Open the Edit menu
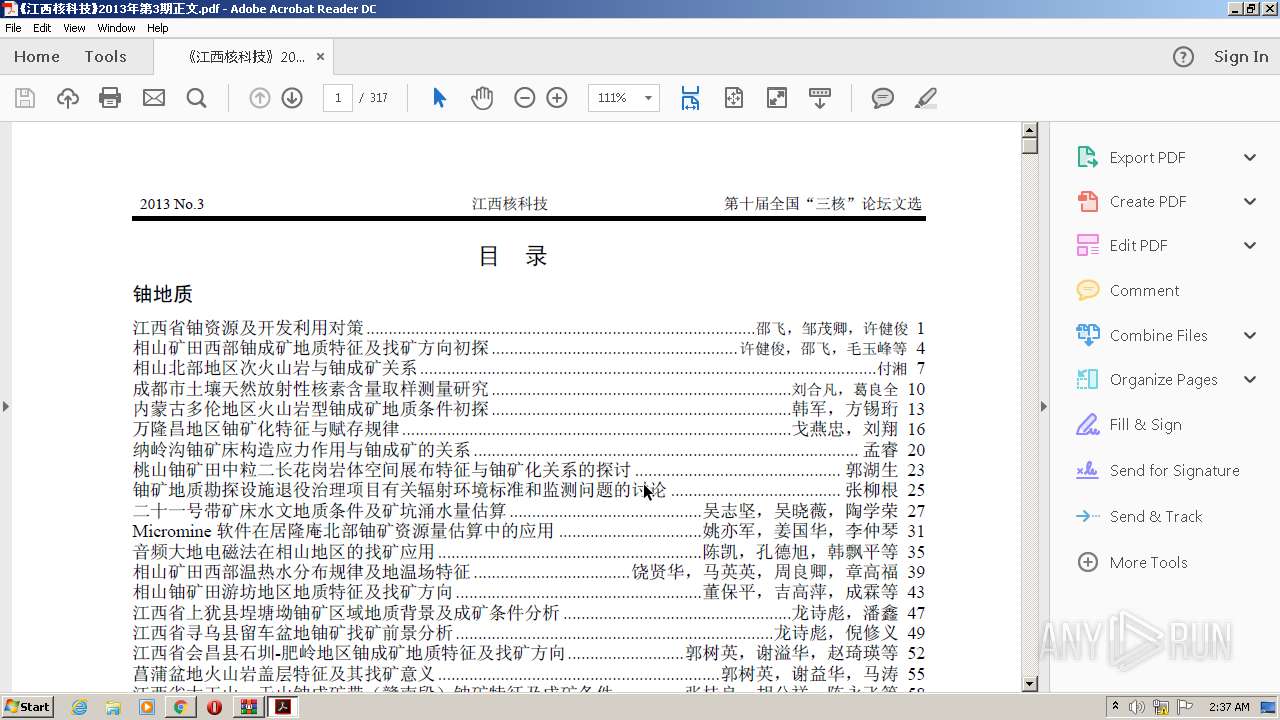Image resolution: width=1280 pixels, height=720 pixels. tap(42, 28)
